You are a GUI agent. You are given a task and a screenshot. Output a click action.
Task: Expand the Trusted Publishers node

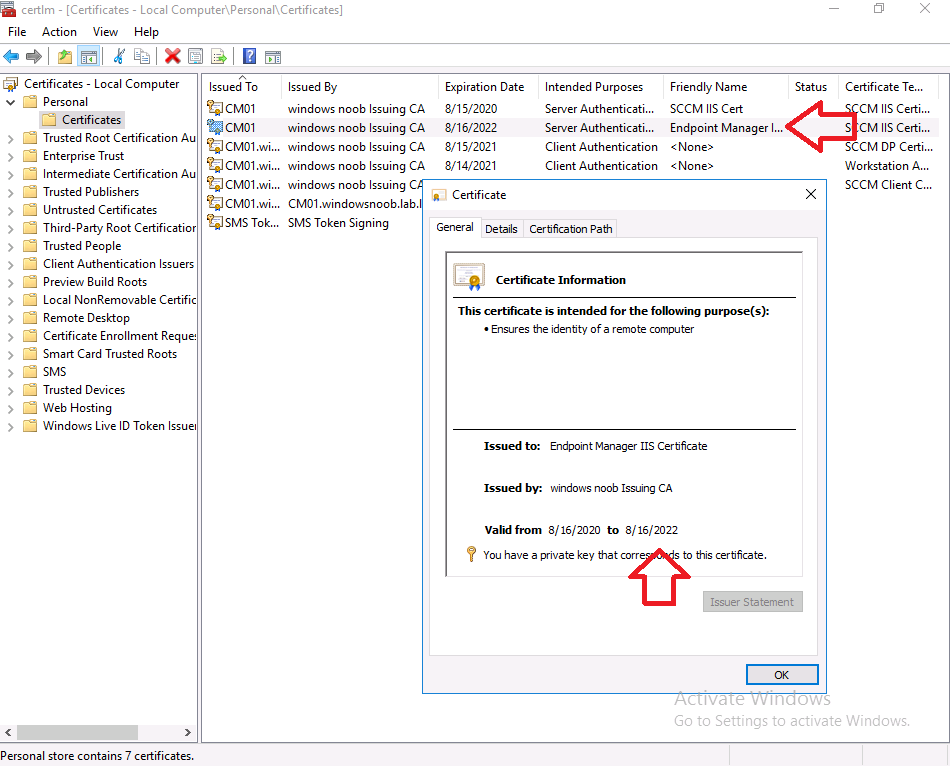point(10,193)
